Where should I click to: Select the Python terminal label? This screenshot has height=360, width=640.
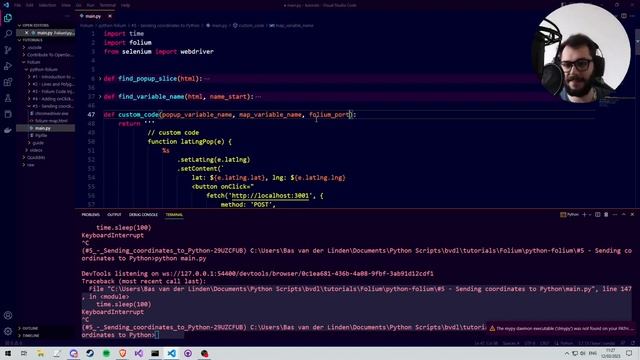570,214
